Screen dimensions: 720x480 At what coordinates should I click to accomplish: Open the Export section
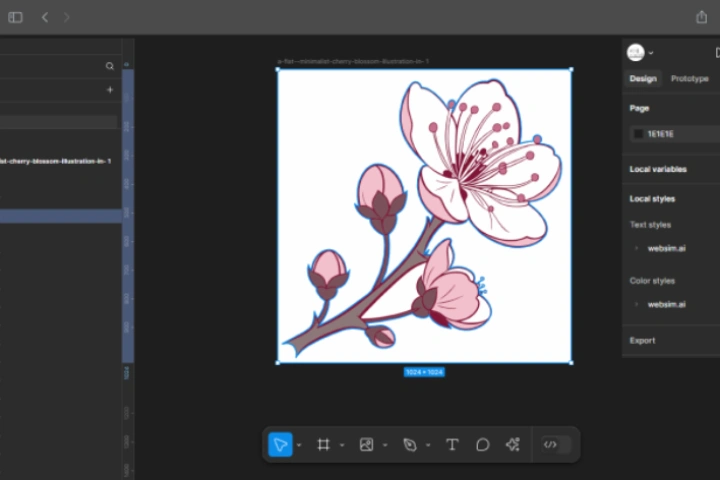[x=642, y=340]
